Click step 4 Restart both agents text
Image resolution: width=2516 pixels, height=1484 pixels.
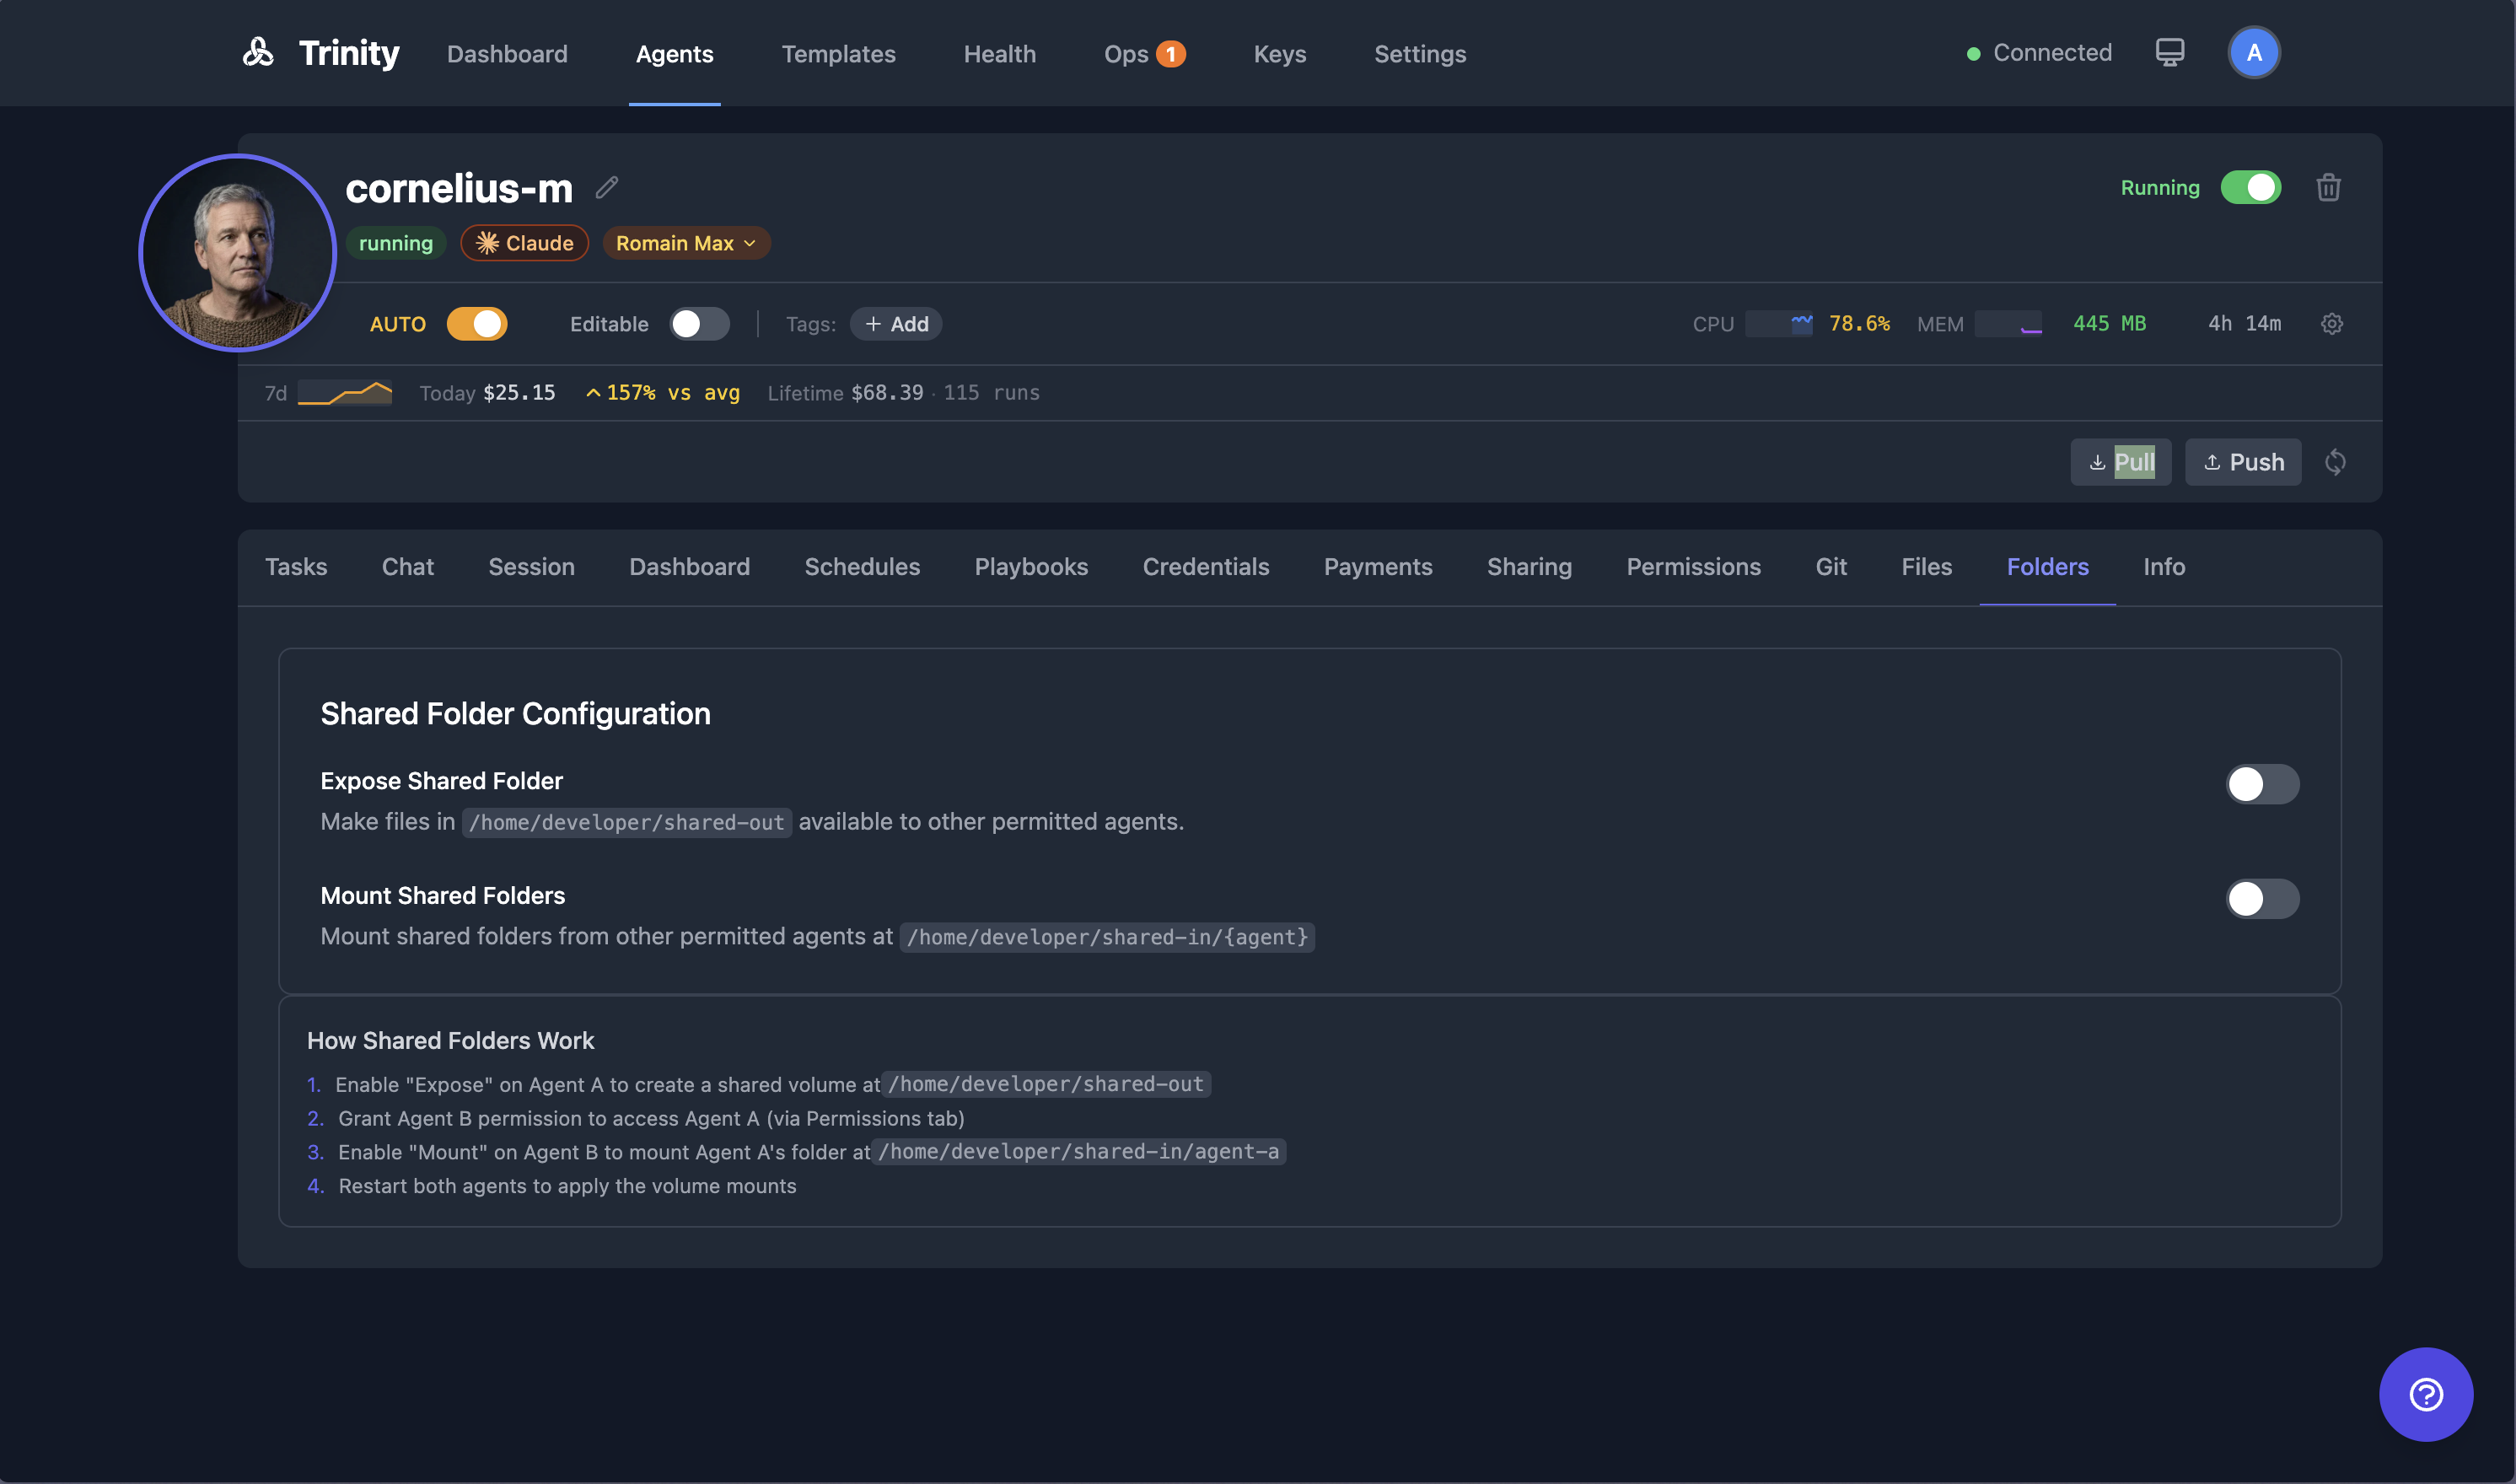pos(567,1186)
